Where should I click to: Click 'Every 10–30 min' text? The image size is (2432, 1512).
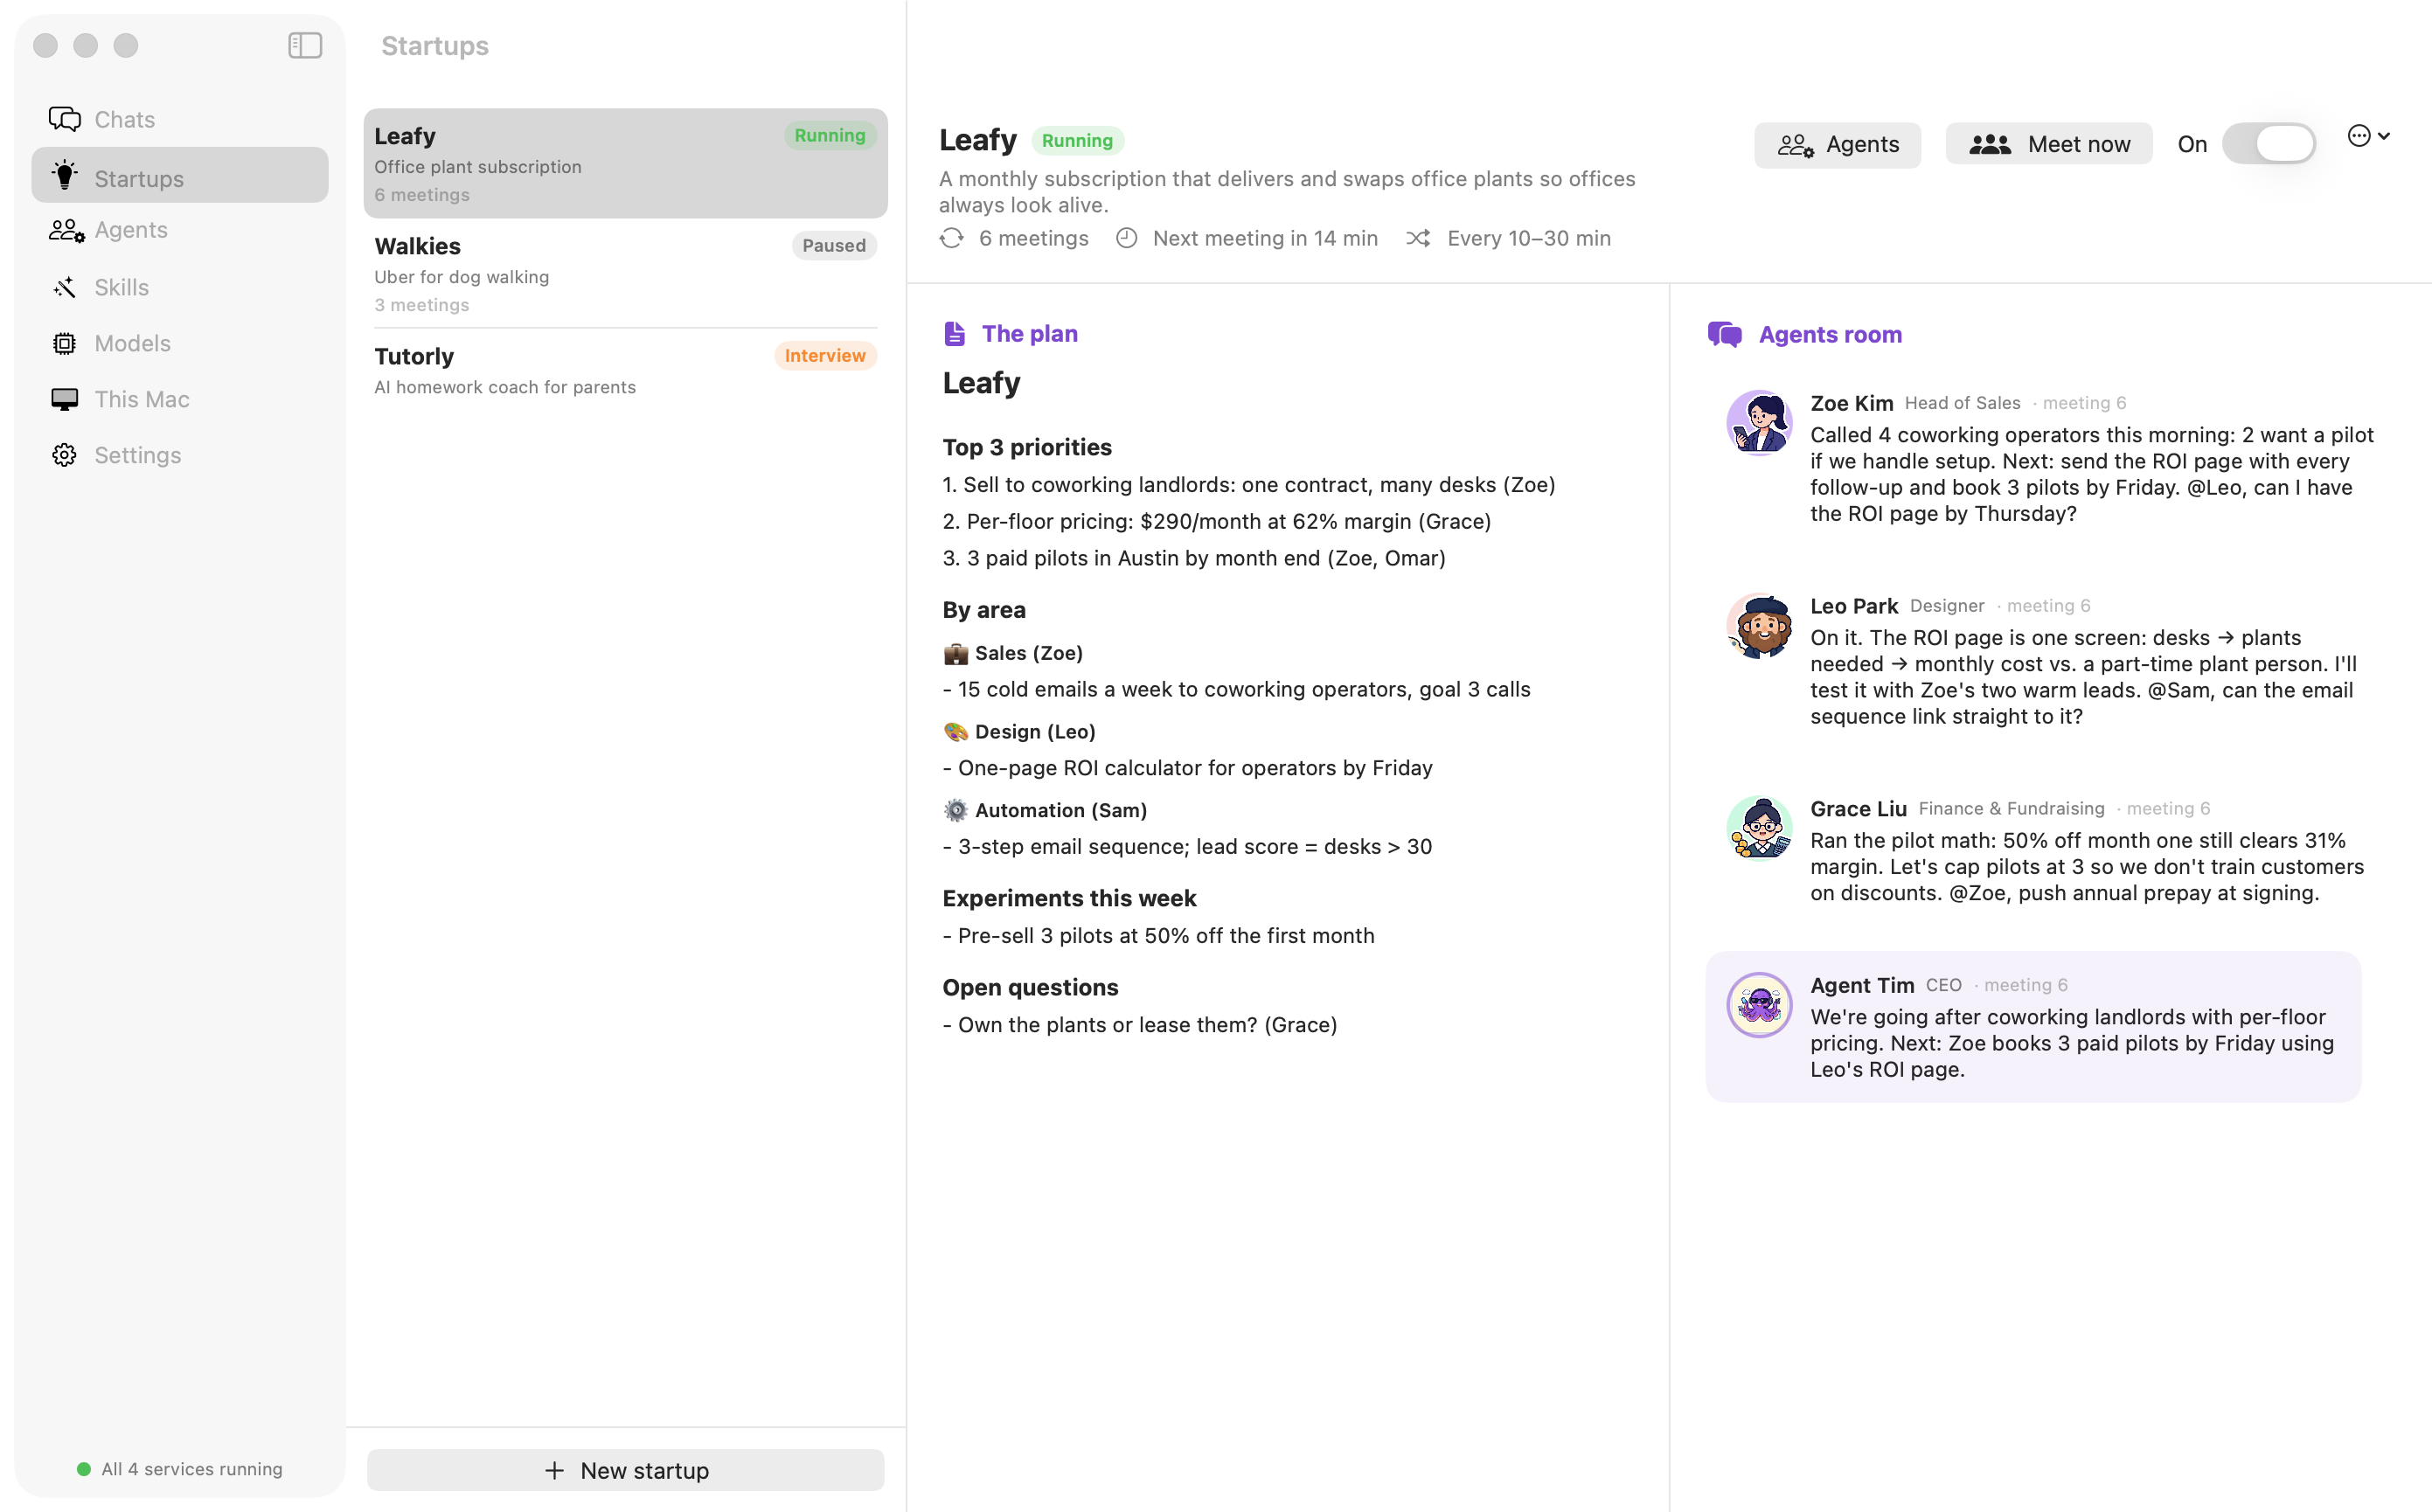1528,238
